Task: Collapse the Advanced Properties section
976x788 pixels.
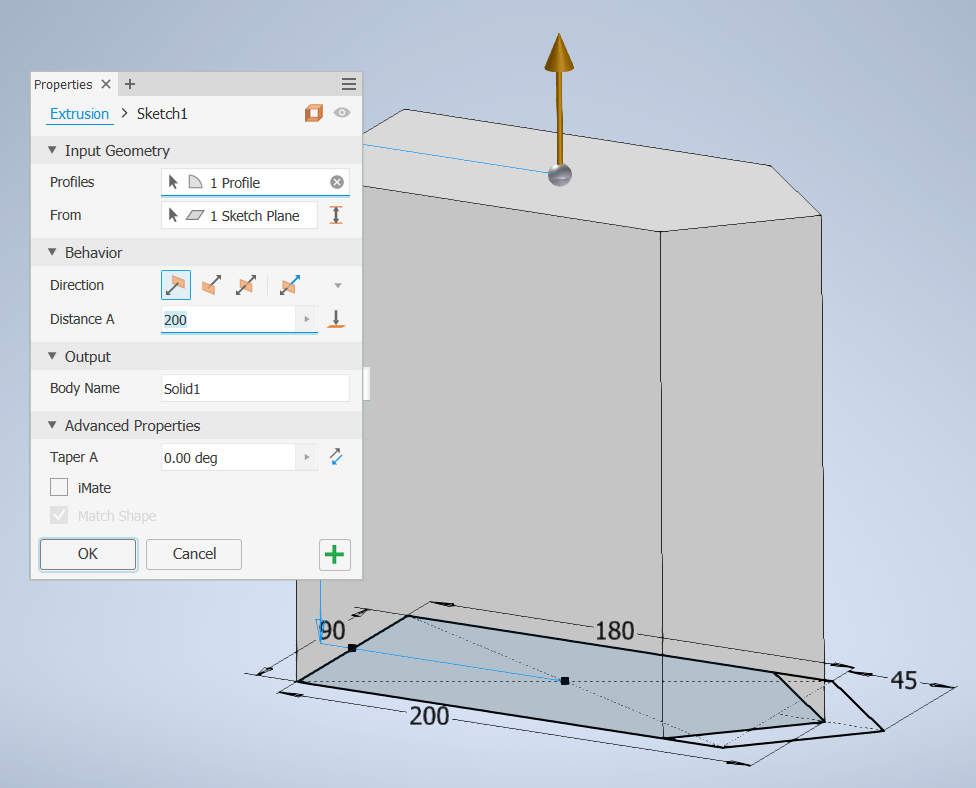Action: pos(52,425)
